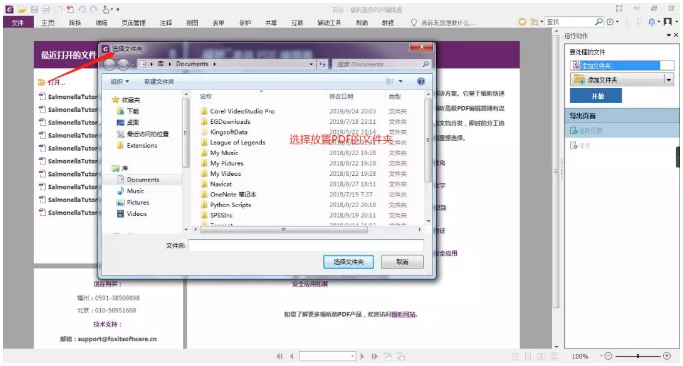The height and width of the screenshot is (366, 683).
Task: Click the 文件夹 name input field
Action: 306,245
